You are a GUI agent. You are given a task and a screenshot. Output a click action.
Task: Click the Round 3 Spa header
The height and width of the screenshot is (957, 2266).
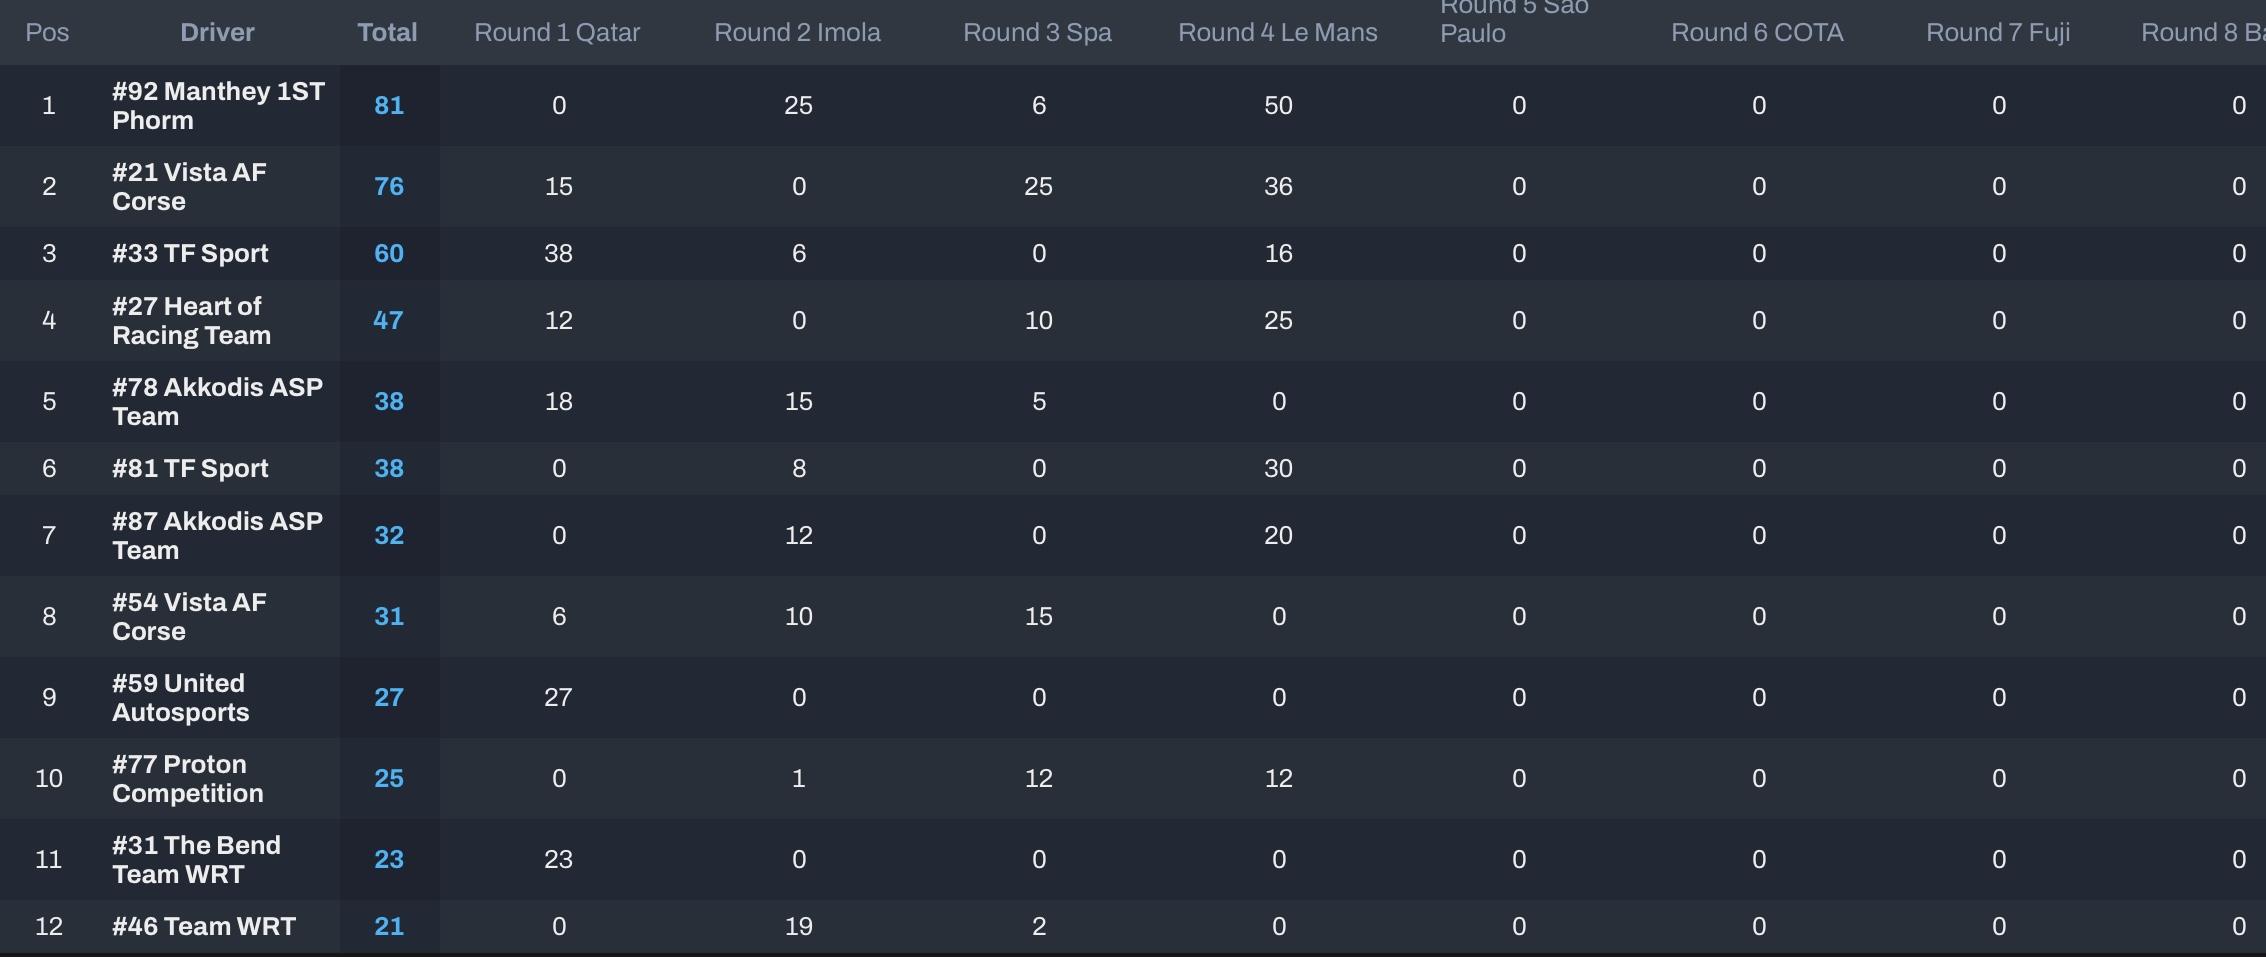tap(1037, 32)
